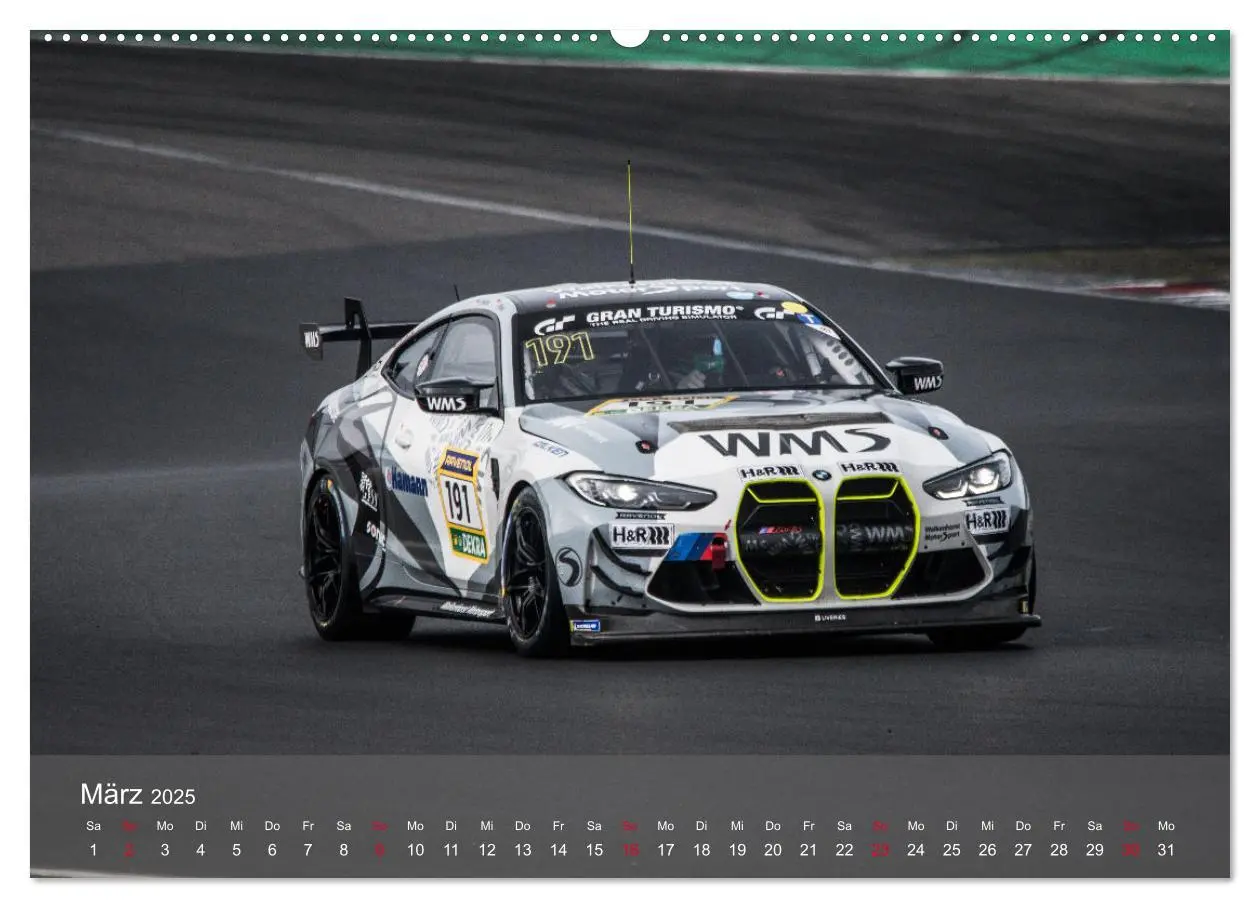Image resolution: width=1260 pixels, height=908 pixels.
Task: Pick date 29 in the calendar row
Action: coord(1095,850)
